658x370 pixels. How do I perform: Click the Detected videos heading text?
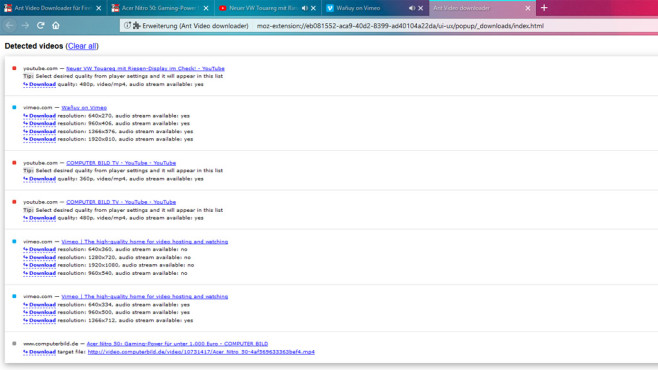(x=34, y=46)
